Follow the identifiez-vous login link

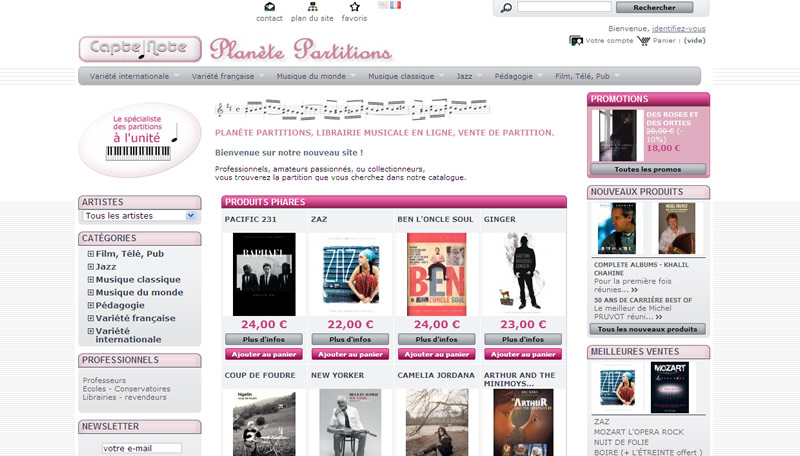[679, 29]
